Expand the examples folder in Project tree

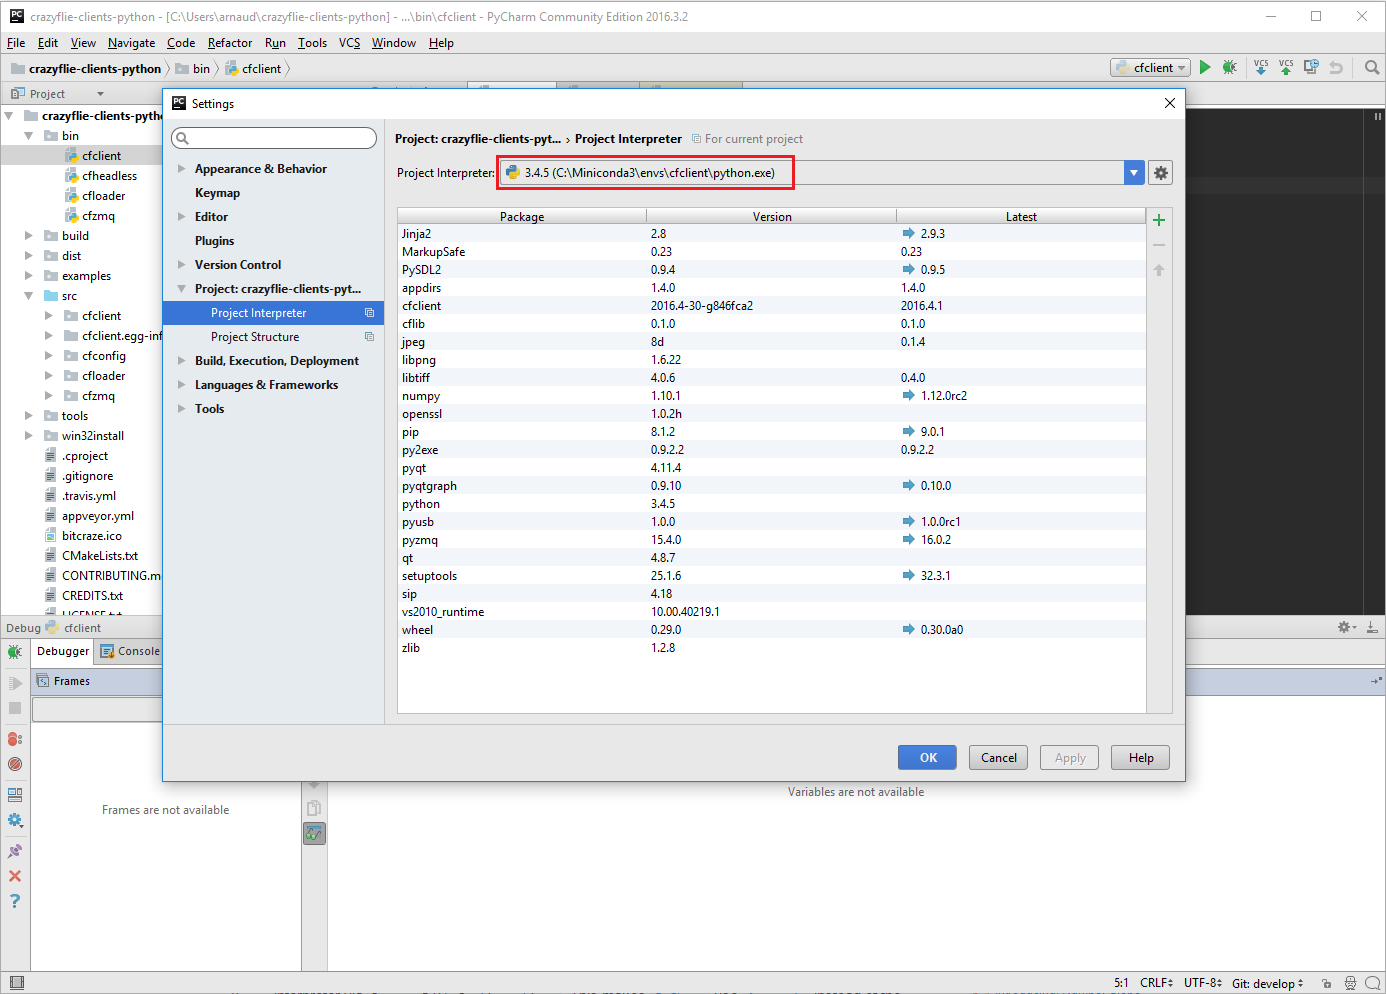click(x=29, y=276)
